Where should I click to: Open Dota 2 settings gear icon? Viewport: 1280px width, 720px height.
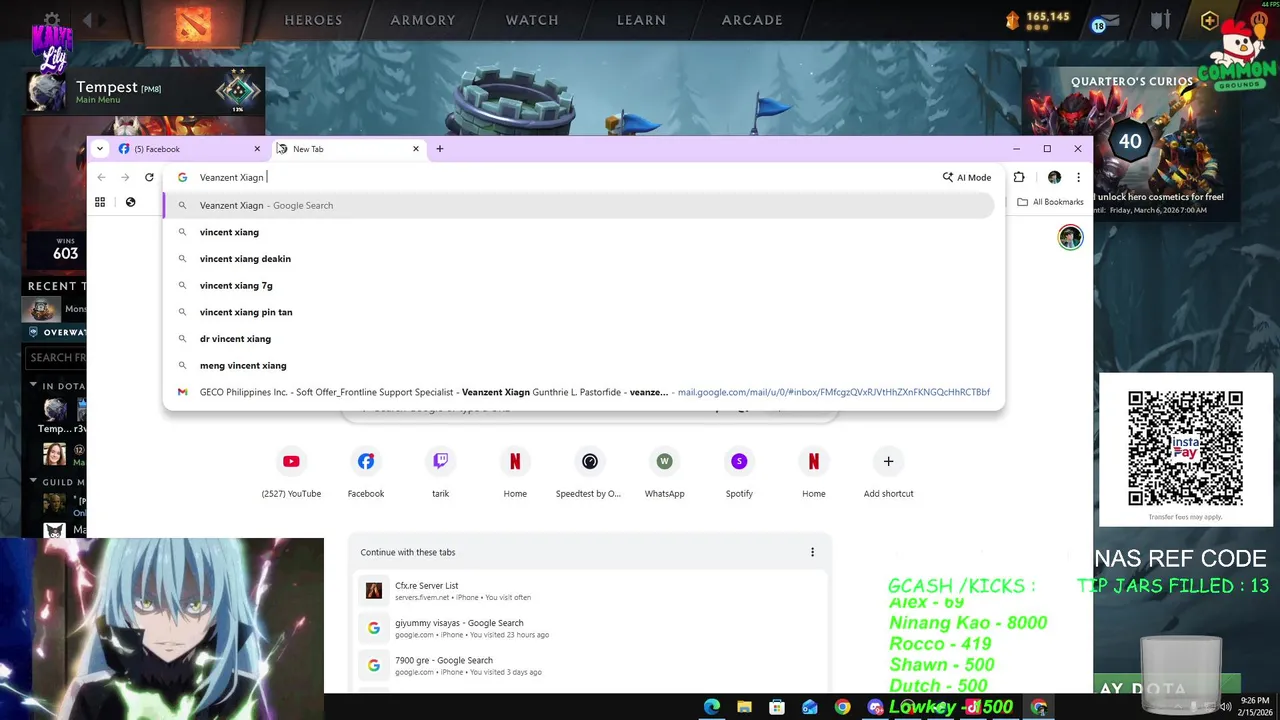pos(52,20)
